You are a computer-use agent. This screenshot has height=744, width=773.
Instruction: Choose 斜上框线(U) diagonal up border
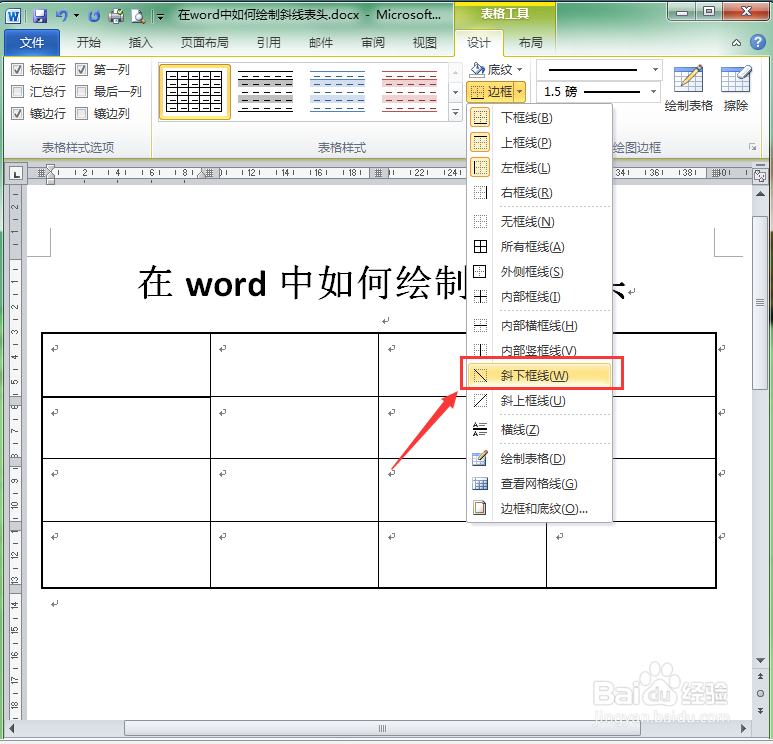point(539,401)
